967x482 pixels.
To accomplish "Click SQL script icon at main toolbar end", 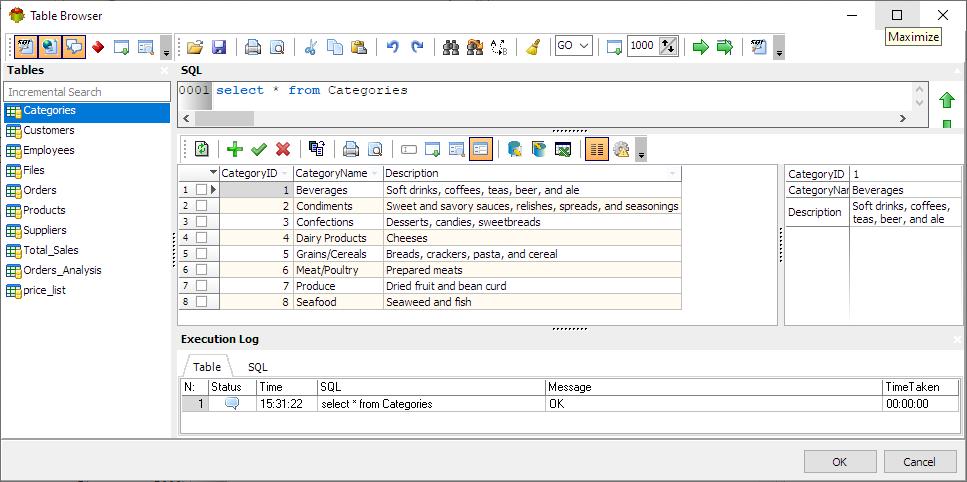I will [759, 47].
